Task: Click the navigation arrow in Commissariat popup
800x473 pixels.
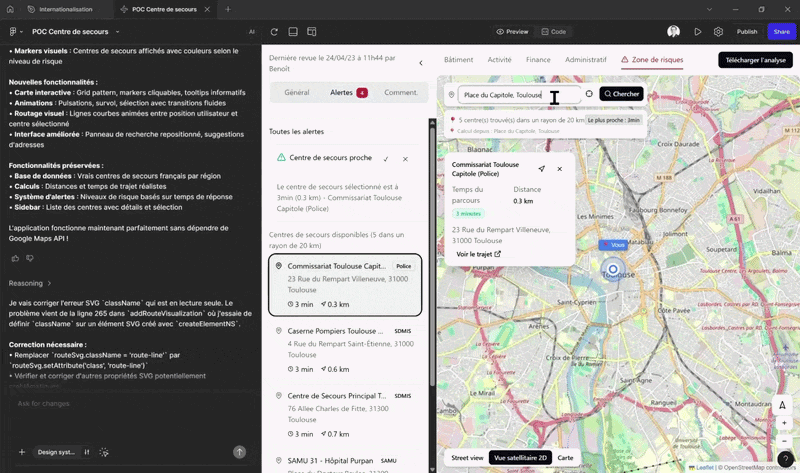Action: (541, 169)
